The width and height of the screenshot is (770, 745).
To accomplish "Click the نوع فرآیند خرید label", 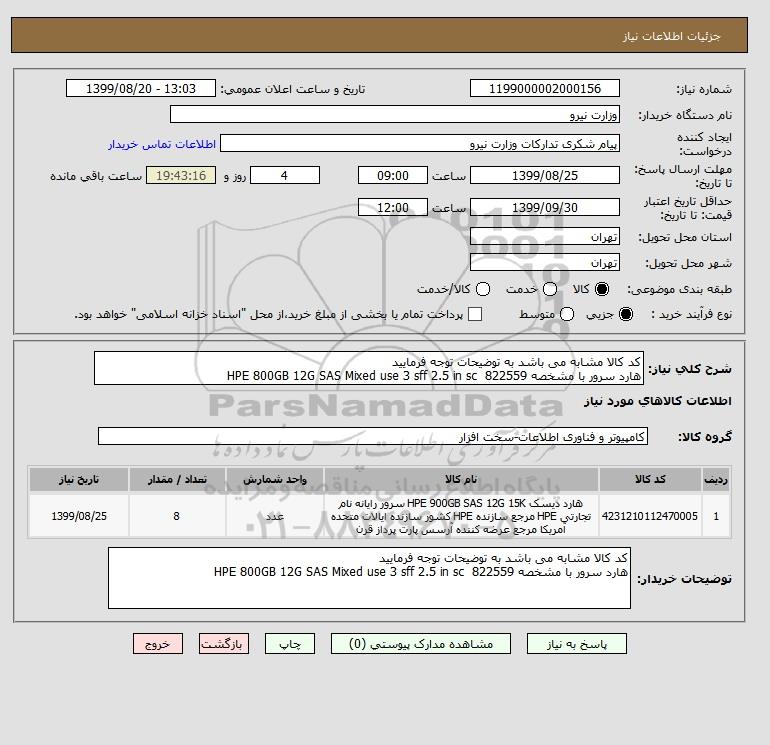I will click(x=691, y=314).
